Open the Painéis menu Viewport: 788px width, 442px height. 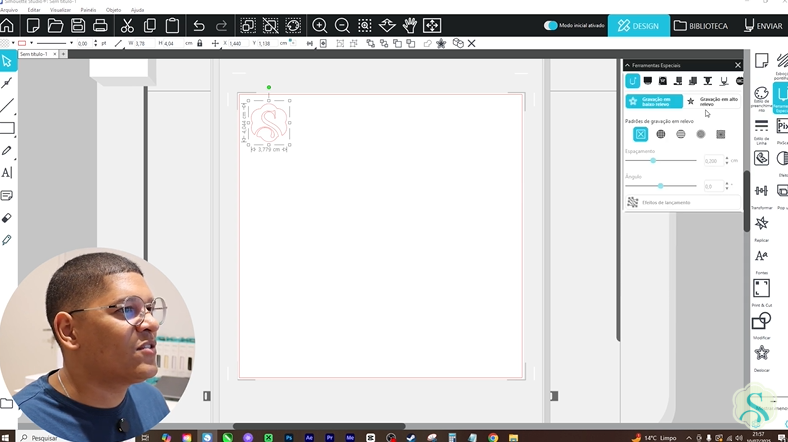[x=88, y=10]
